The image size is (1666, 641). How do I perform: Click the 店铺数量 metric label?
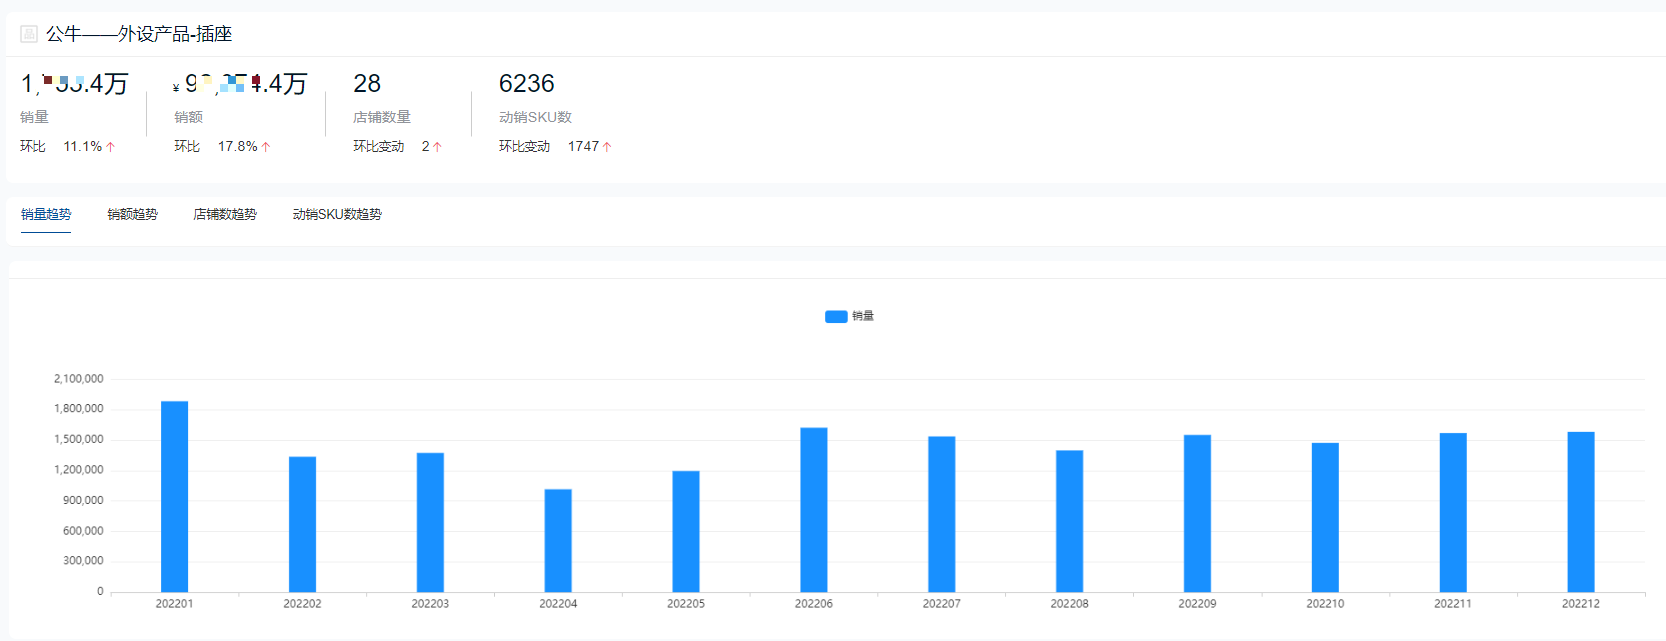click(382, 117)
